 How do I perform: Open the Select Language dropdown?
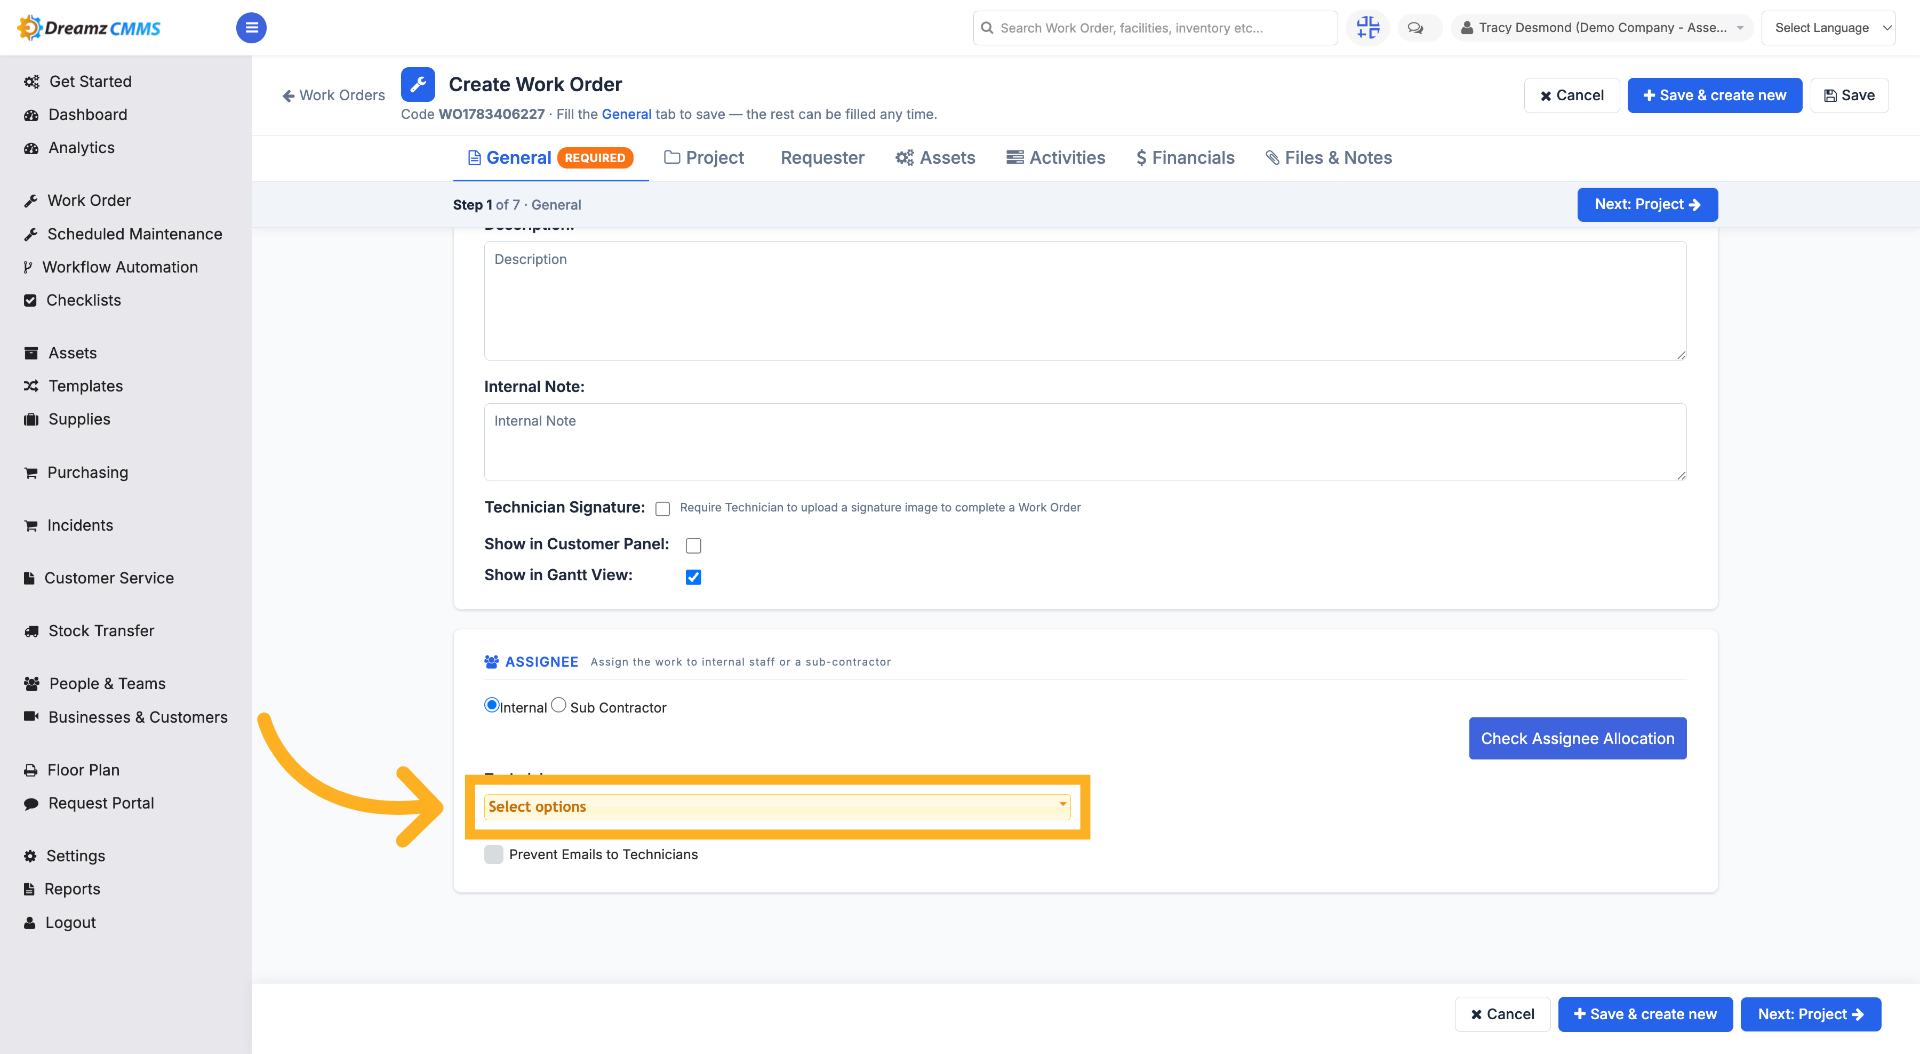pyautogui.click(x=1828, y=28)
